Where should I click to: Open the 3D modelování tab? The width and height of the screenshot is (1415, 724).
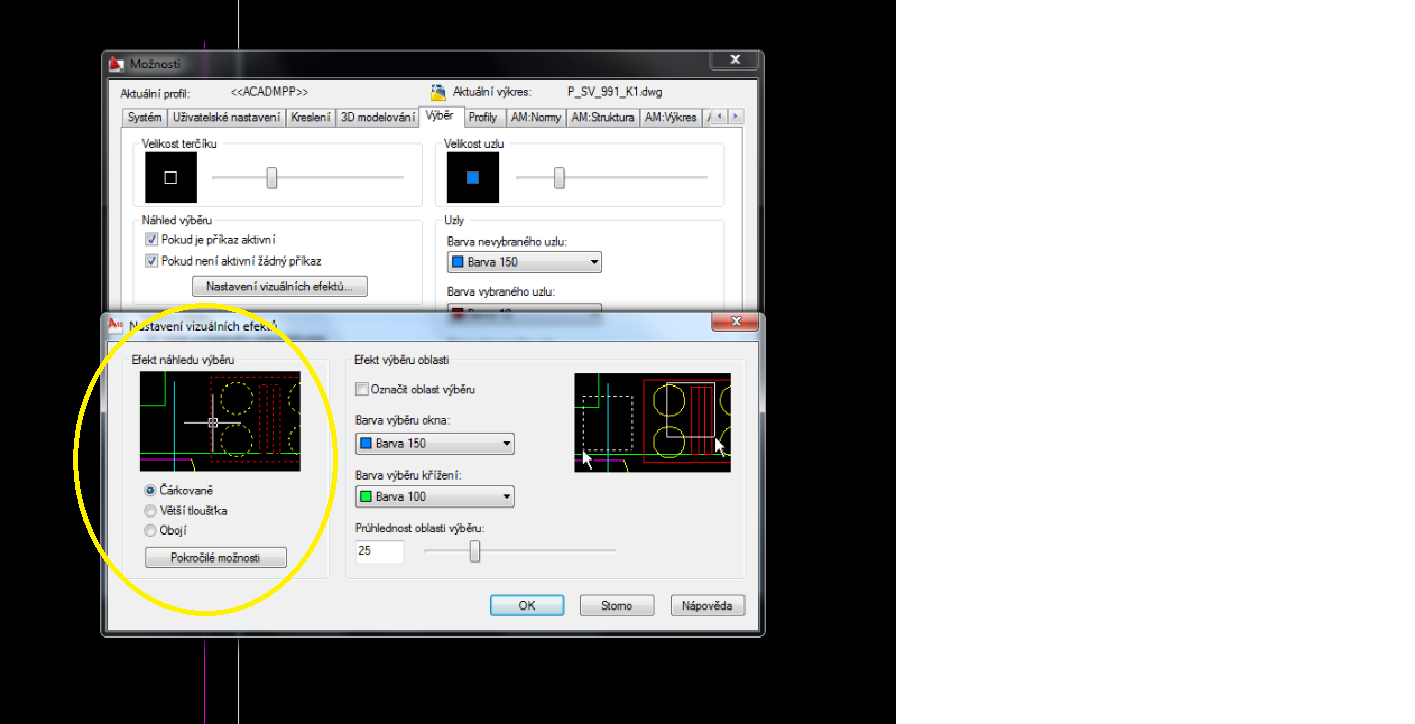(x=377, y=118)
